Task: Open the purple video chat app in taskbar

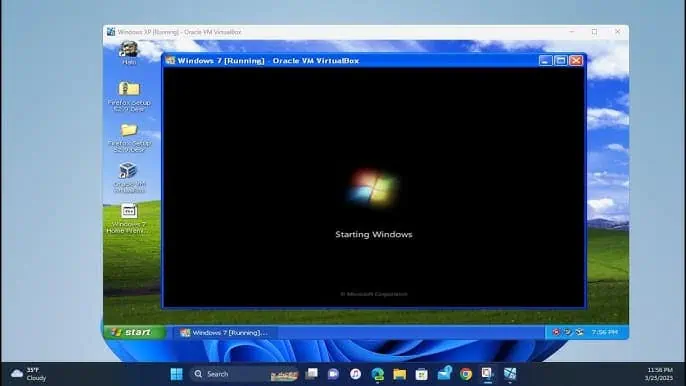Action: point(333,374)
